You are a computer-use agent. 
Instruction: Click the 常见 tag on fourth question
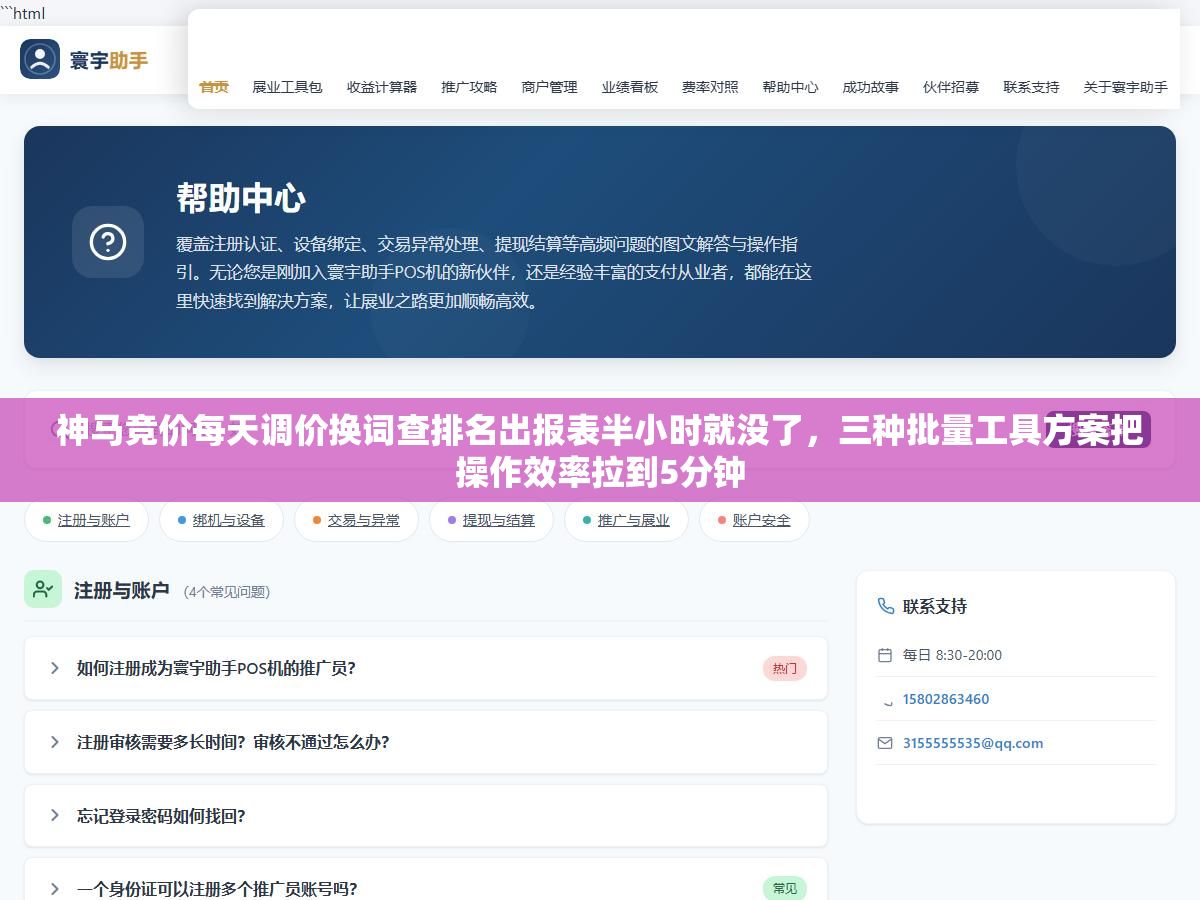coord(785,888)
